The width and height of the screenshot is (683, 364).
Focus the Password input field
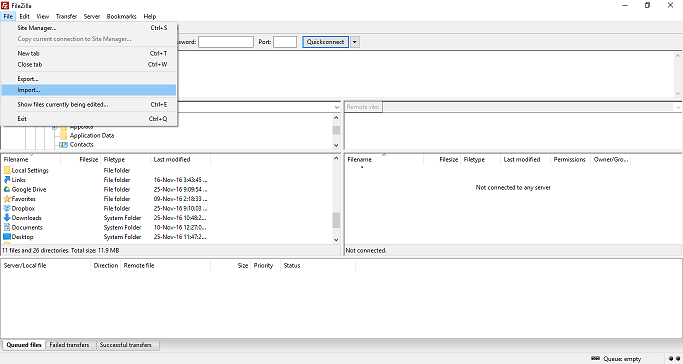[226, 42]
